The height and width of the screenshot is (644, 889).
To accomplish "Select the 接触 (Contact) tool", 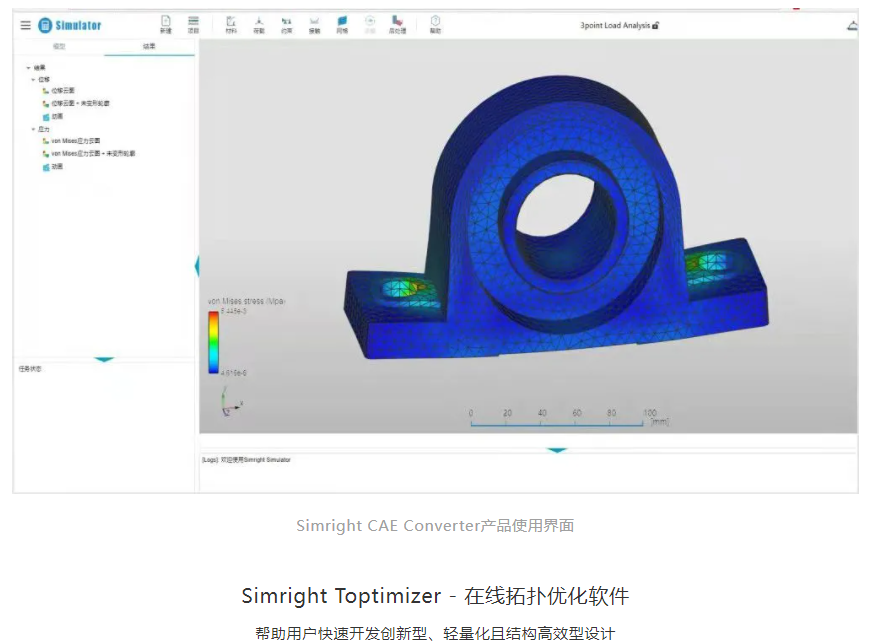I will coord(314,24).
